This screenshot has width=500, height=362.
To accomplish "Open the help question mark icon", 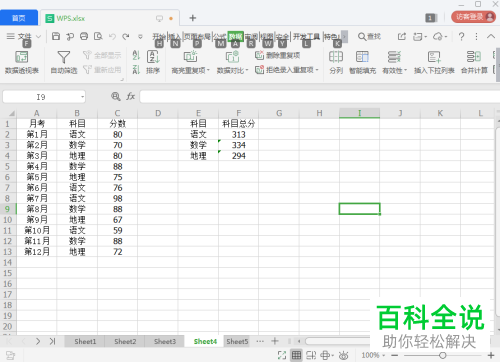I will point(461,36).
